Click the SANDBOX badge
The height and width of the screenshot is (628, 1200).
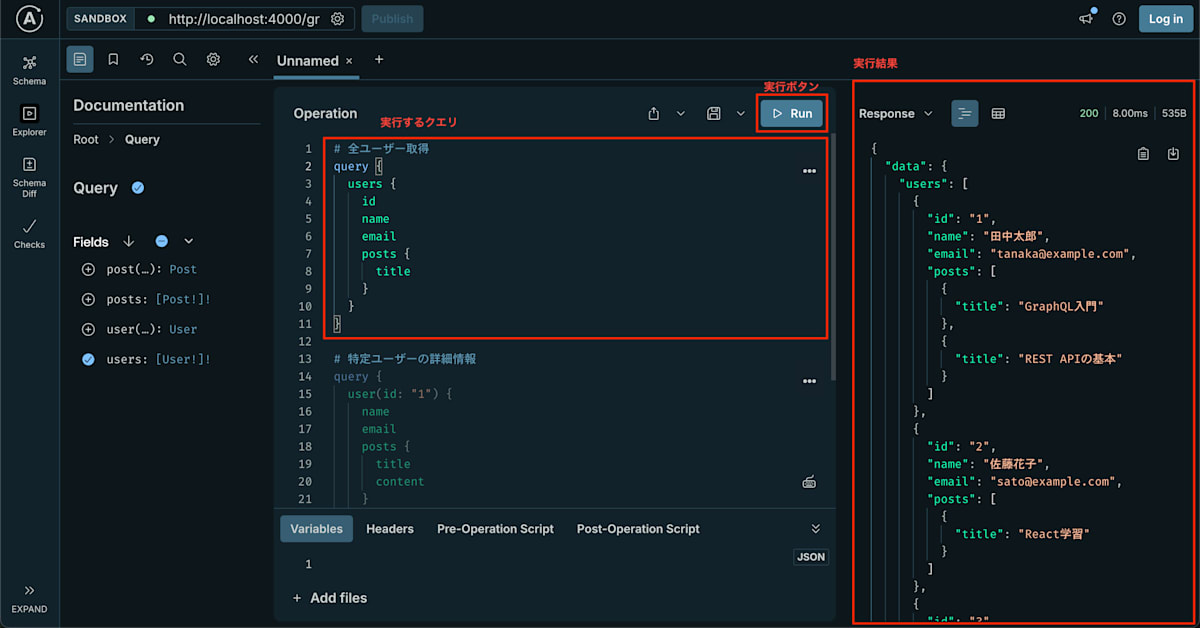tap(100, 19)
